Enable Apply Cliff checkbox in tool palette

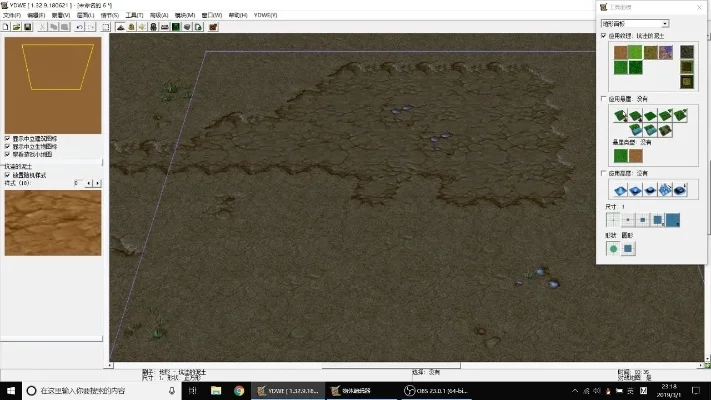pyautogui.click(x=604, y=98)
